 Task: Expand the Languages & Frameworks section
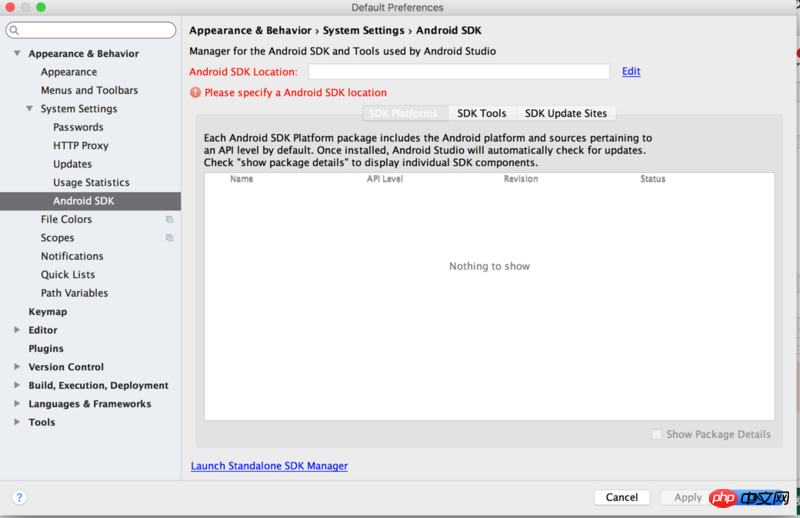pyautogui.click(x=17, y=403)
